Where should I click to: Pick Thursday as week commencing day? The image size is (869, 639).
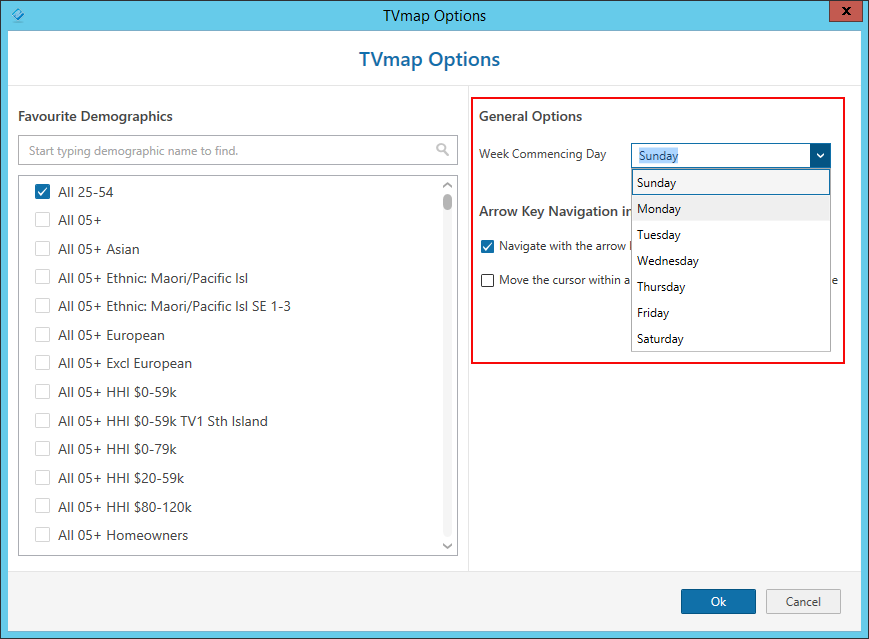pos(730,287)
